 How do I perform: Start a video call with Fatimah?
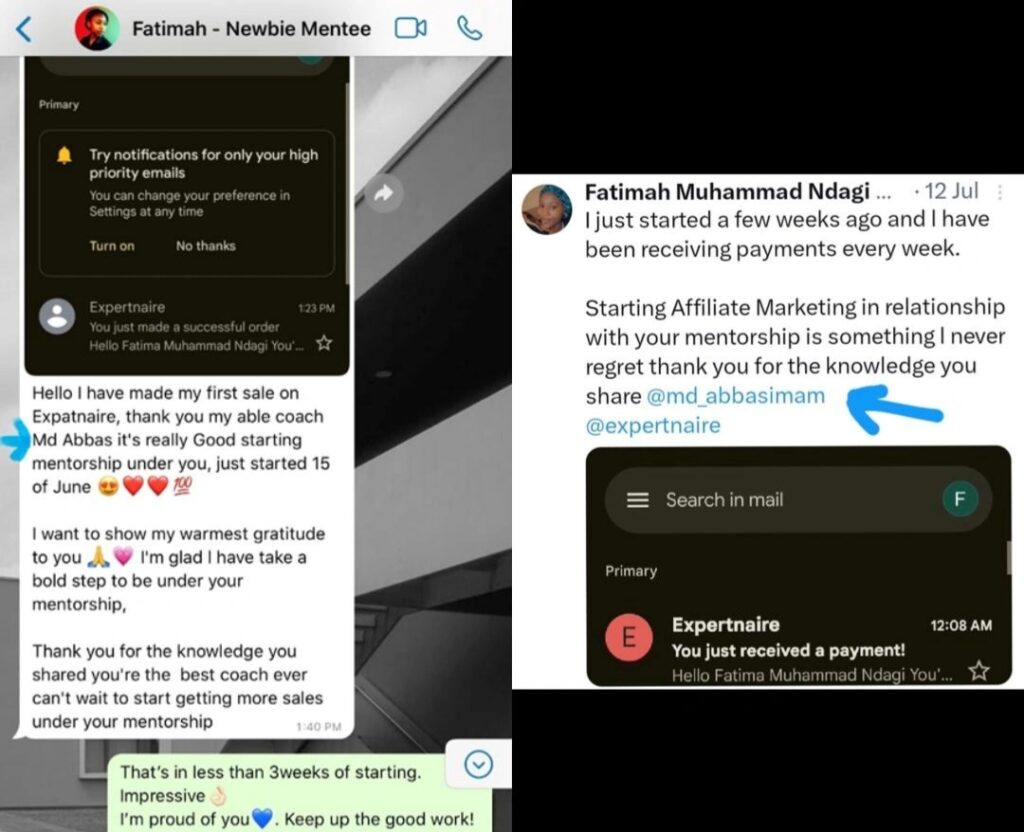(411, 29)
